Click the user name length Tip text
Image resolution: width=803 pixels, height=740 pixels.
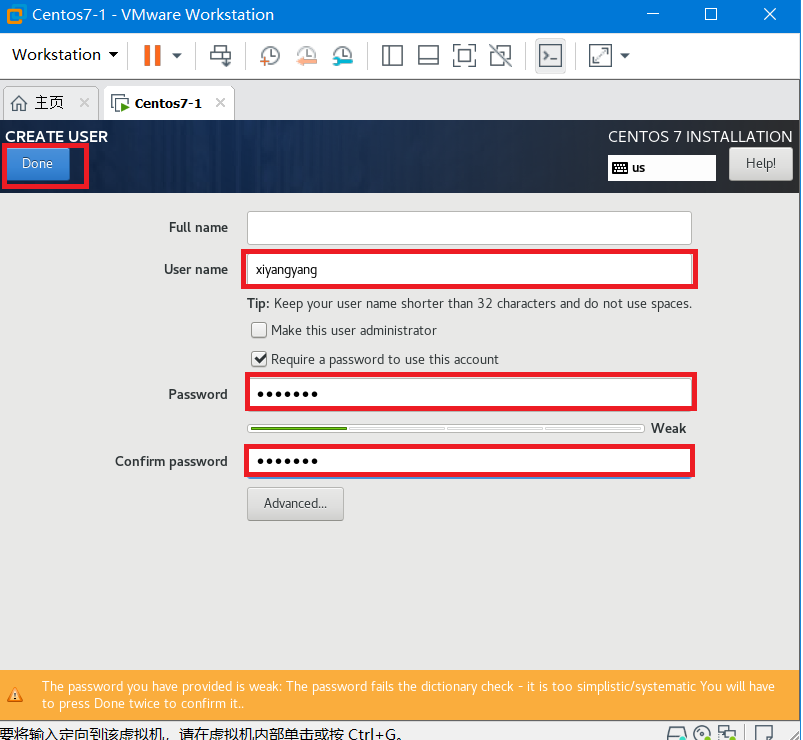pyautogui.click(x=469, y=303)
